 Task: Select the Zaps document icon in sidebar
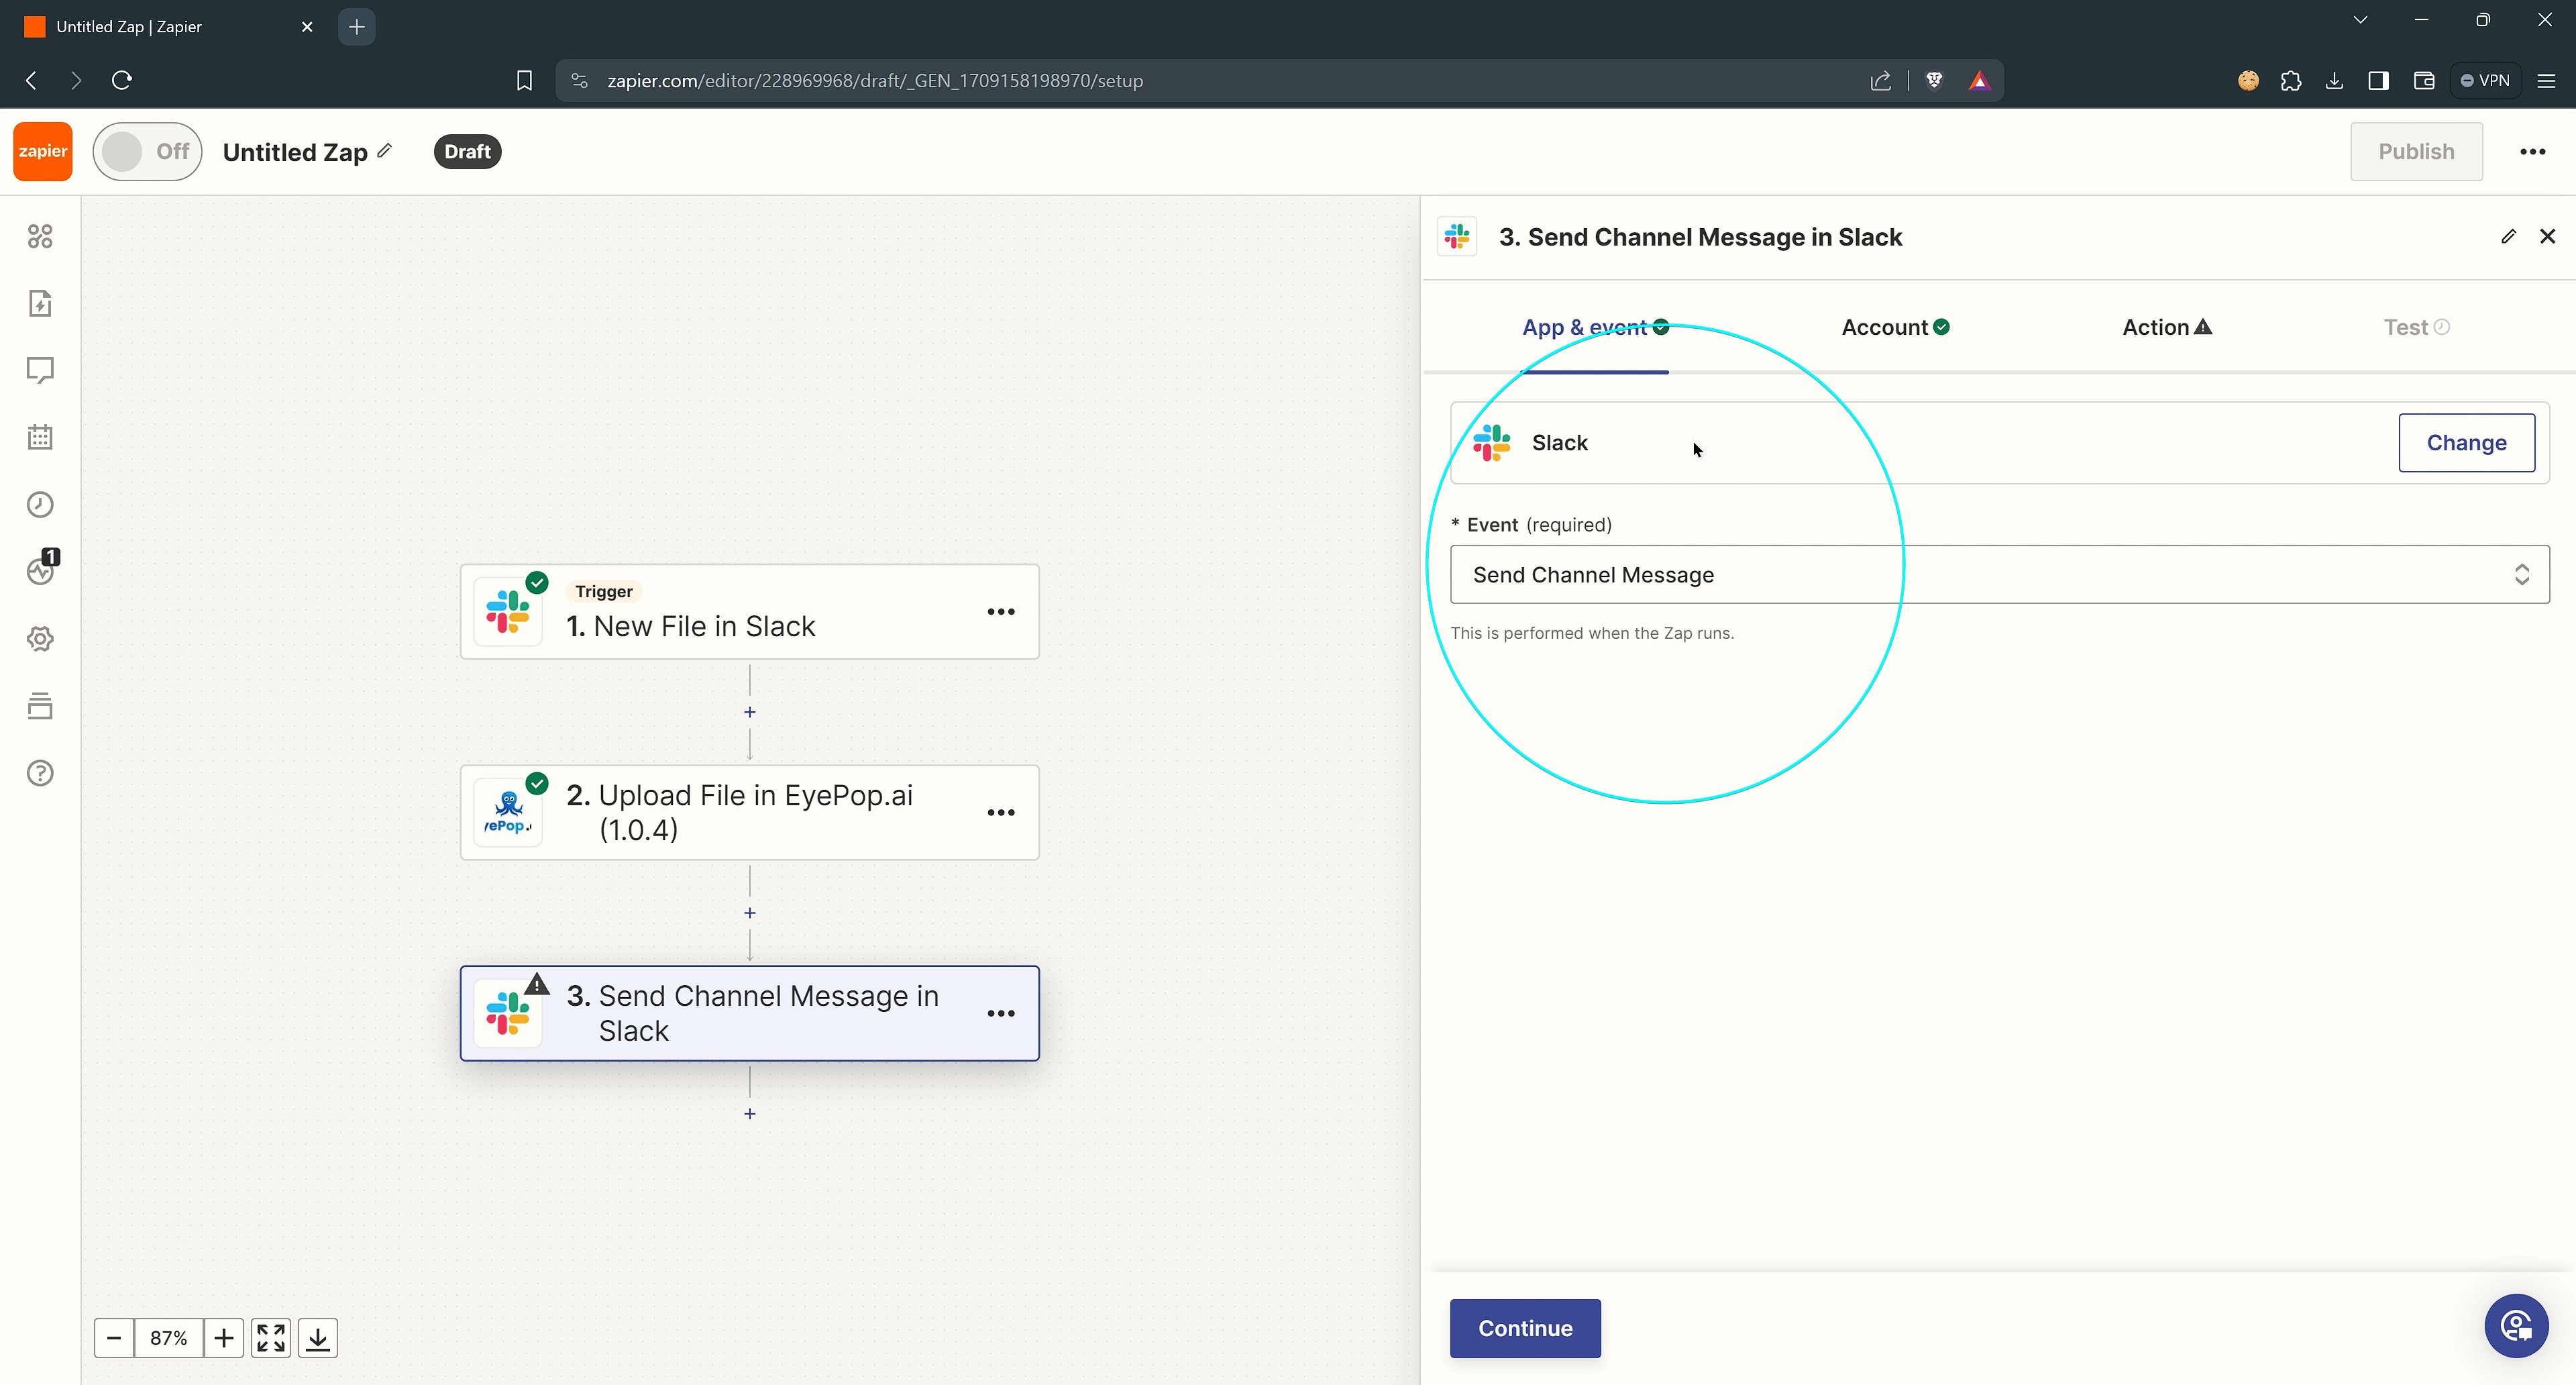(x=40, y=303)
